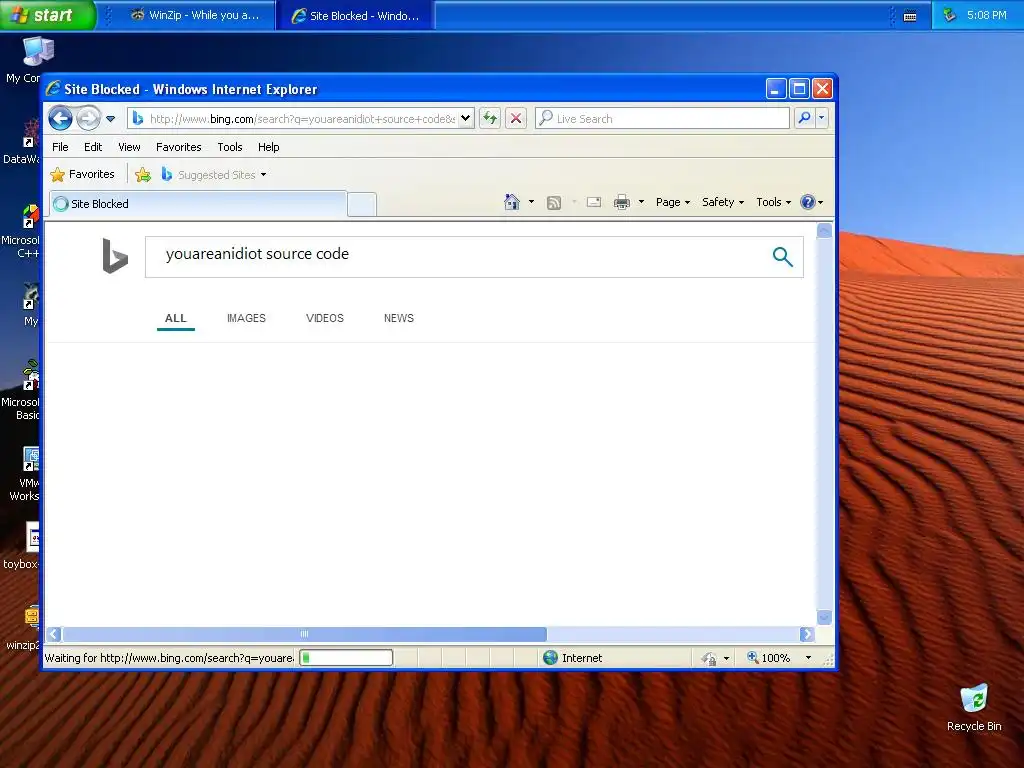Select the winzip desktop icon
Screen dimensions: 1024x768
click(23, 628)
